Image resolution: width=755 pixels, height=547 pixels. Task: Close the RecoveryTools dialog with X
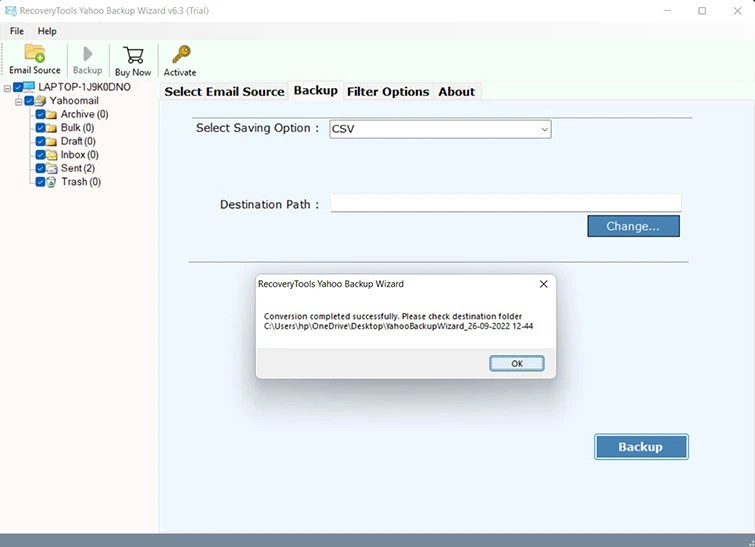pos(544,284)
